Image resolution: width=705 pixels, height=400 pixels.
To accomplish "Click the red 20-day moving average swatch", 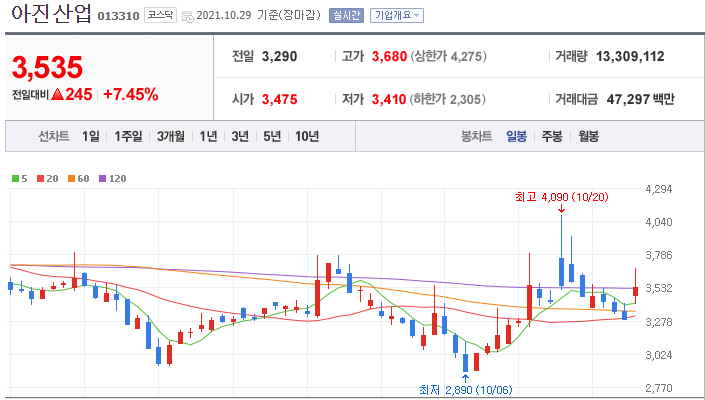I will click(x=40, y=178).
